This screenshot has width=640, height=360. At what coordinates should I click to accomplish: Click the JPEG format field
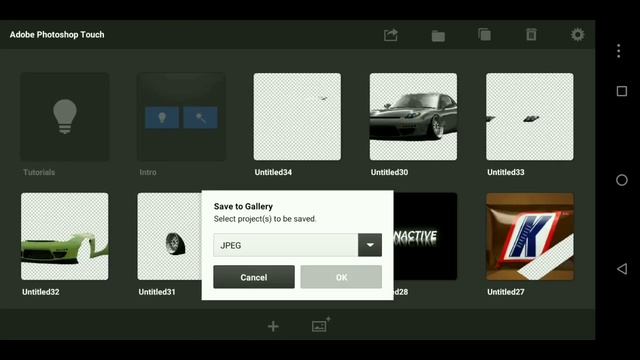coord(285,245)
